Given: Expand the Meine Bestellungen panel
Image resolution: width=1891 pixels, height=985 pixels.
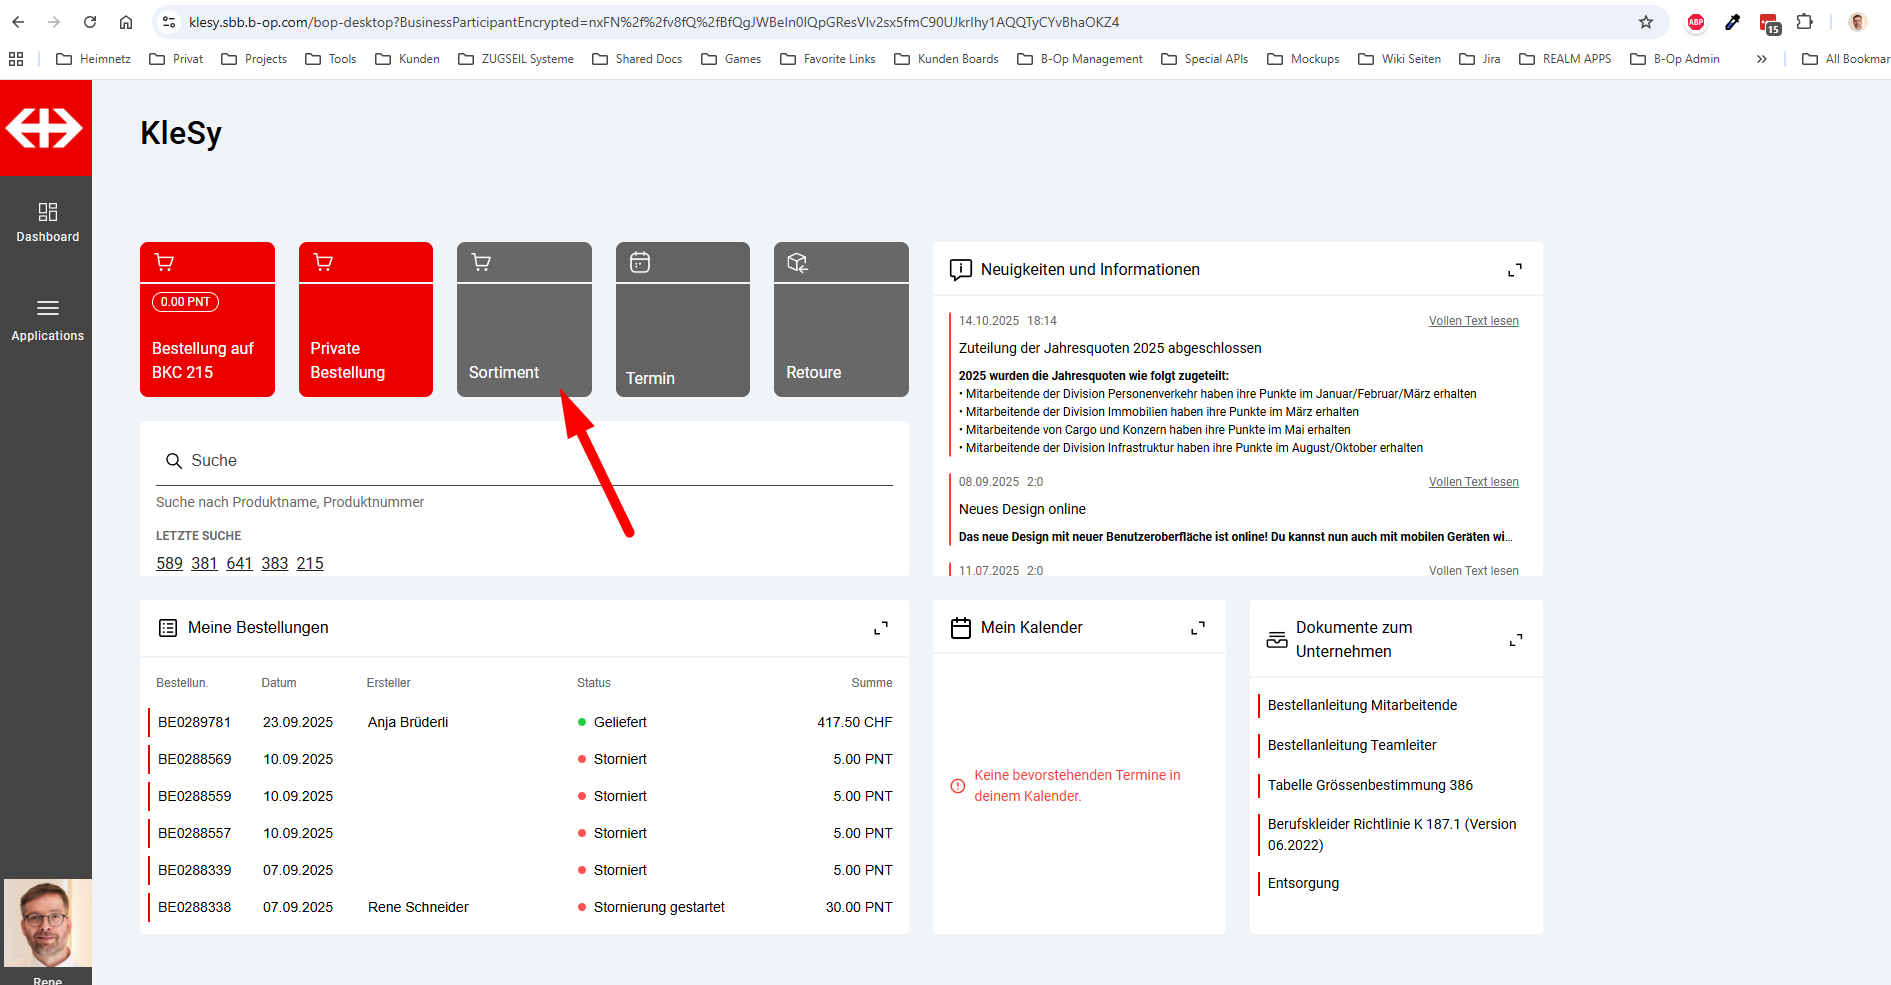Looking at the screenshot, I should 880,628.
